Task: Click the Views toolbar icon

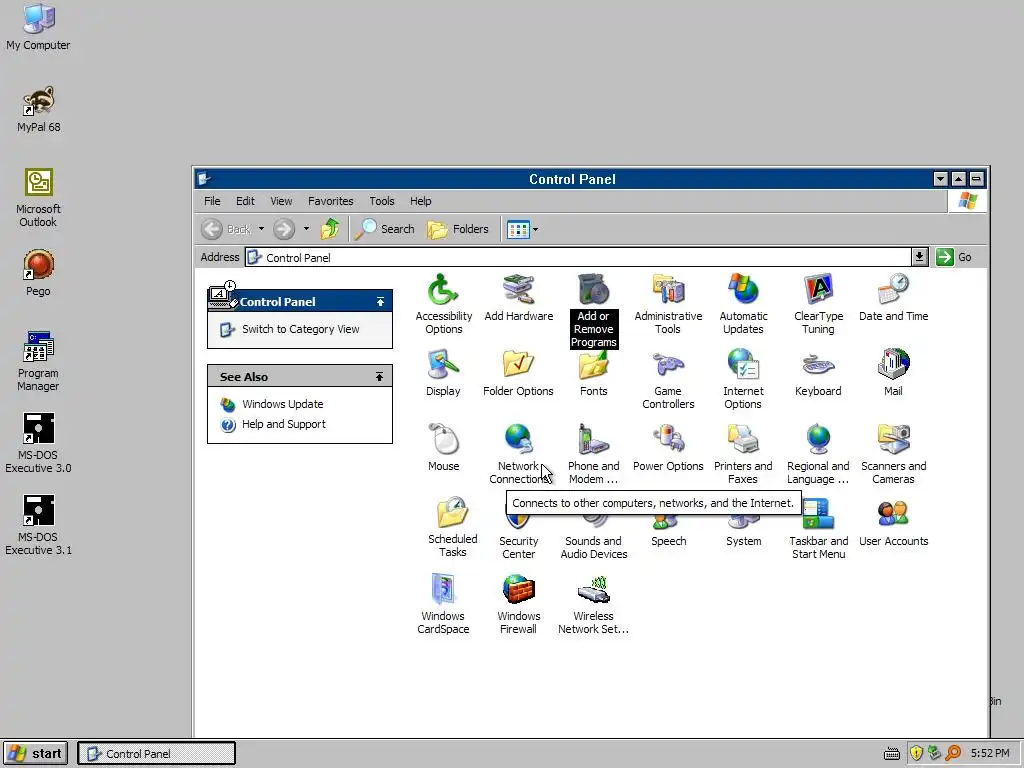Action: tap(518, 229)
